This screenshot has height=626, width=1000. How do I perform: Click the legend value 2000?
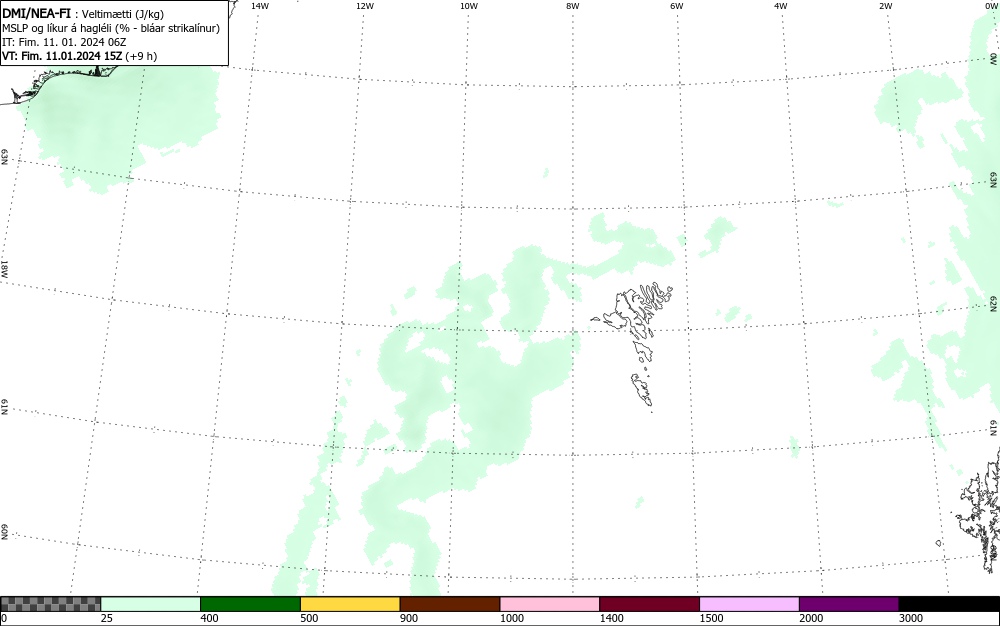coord(811,618)
